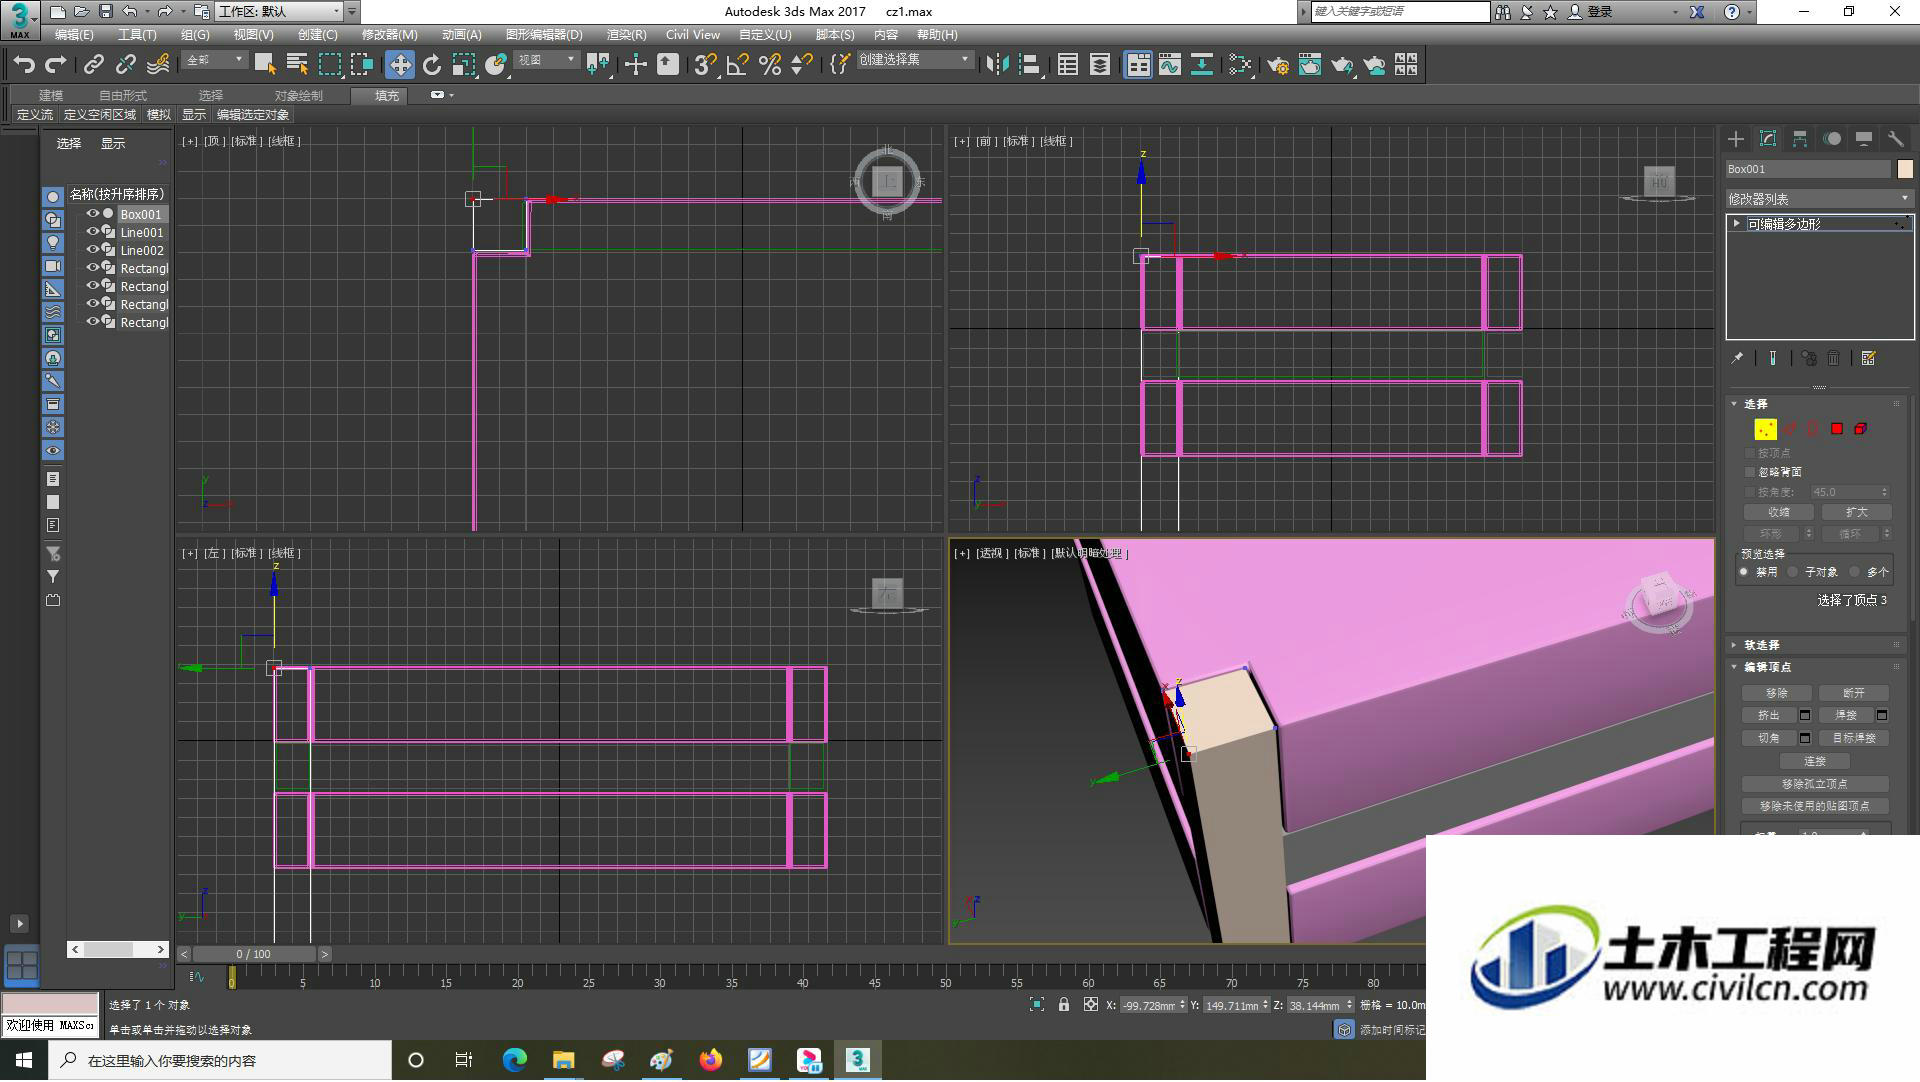Click the 目标焊接 button

click(1853, 738)
